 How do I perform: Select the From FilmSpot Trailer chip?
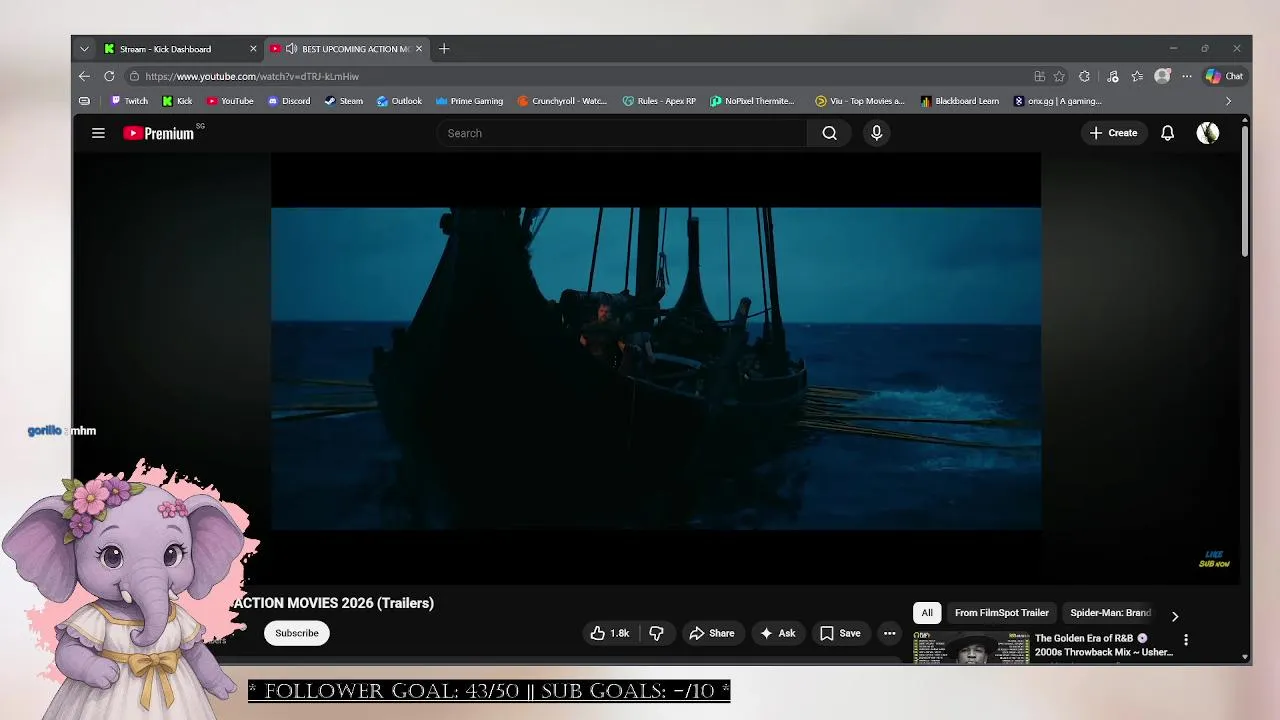[1001, 613]
